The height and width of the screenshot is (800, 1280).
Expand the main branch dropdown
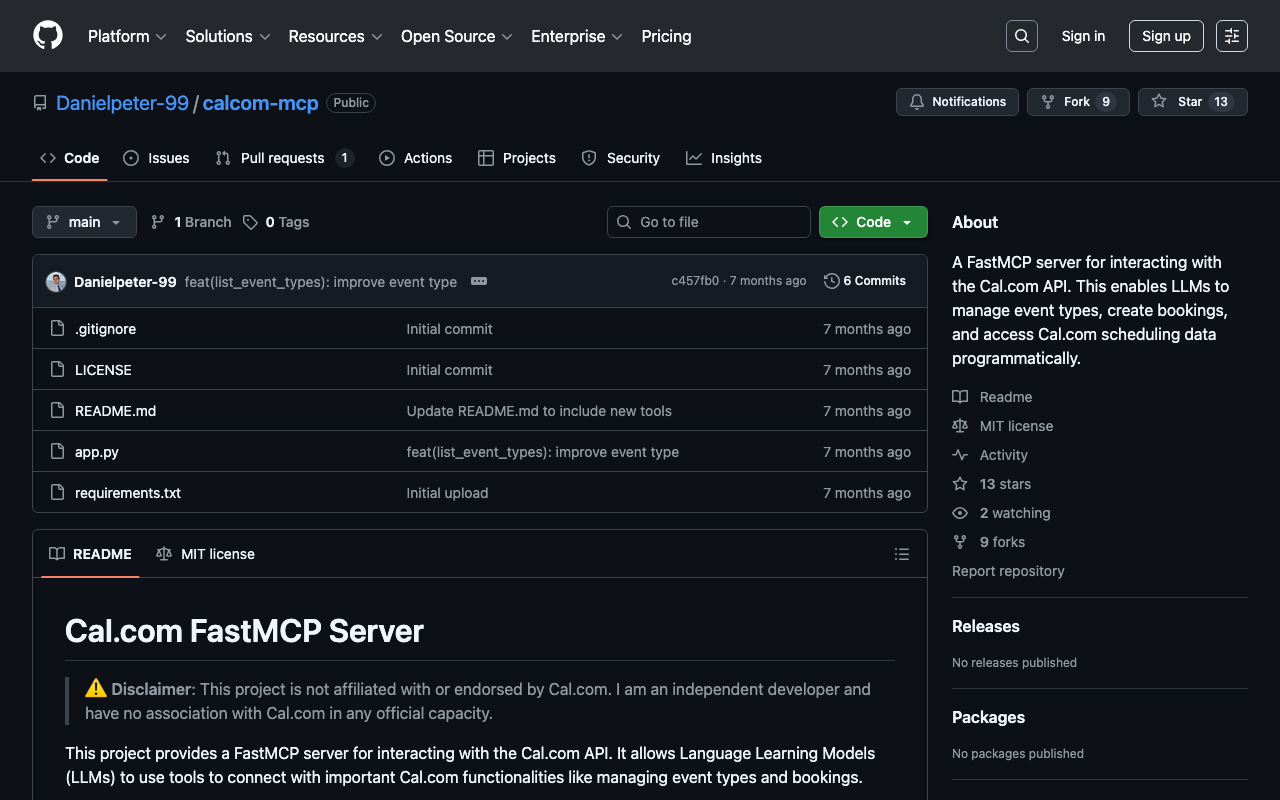[x=84, y=222]
